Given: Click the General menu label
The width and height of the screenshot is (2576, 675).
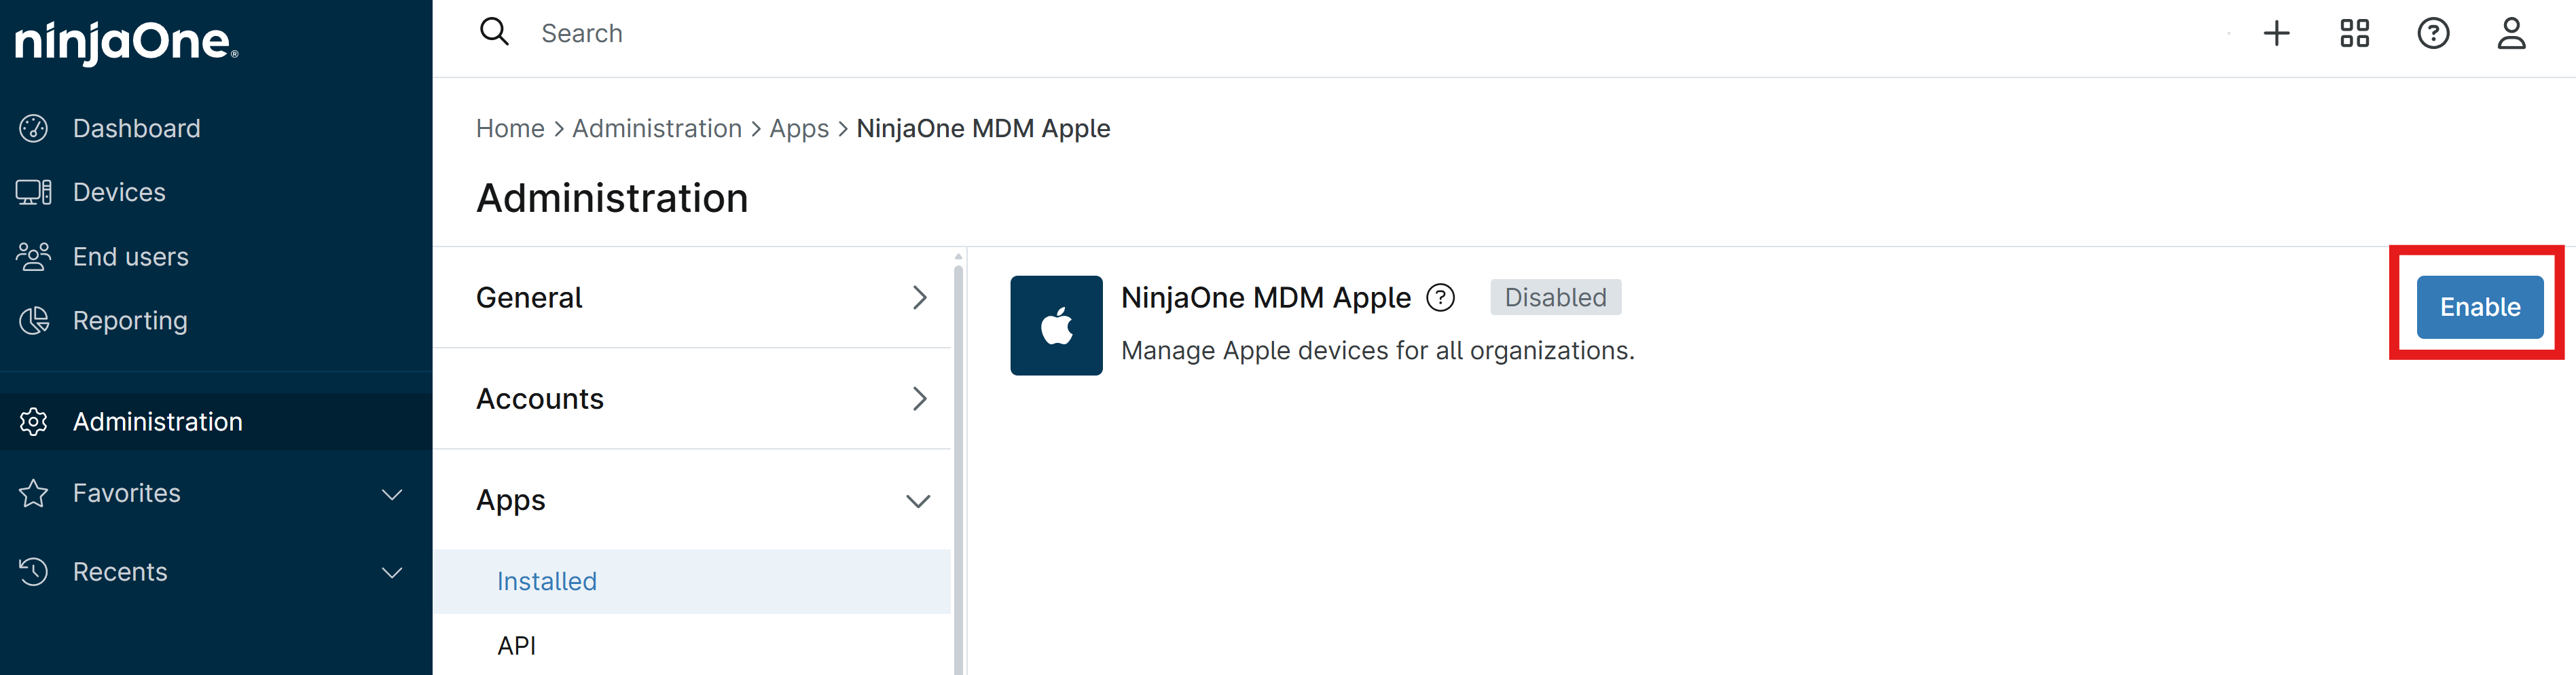Looking at the screenshot, I should (x=529, y=297).
